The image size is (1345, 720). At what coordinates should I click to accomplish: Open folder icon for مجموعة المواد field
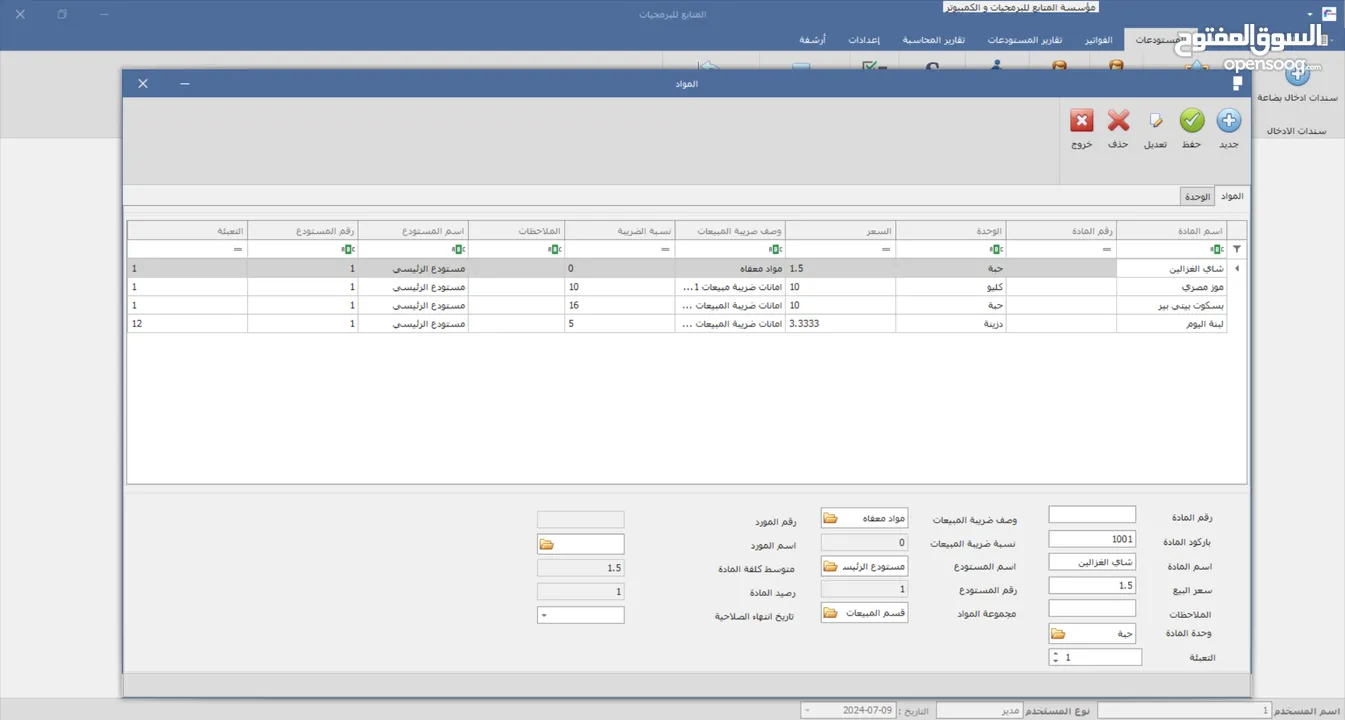830,613
